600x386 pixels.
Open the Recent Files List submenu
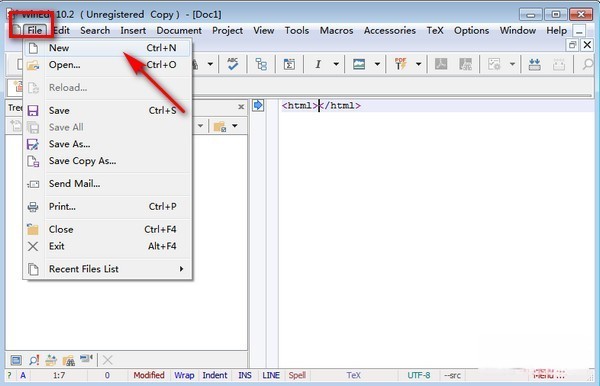pos(107,269)
